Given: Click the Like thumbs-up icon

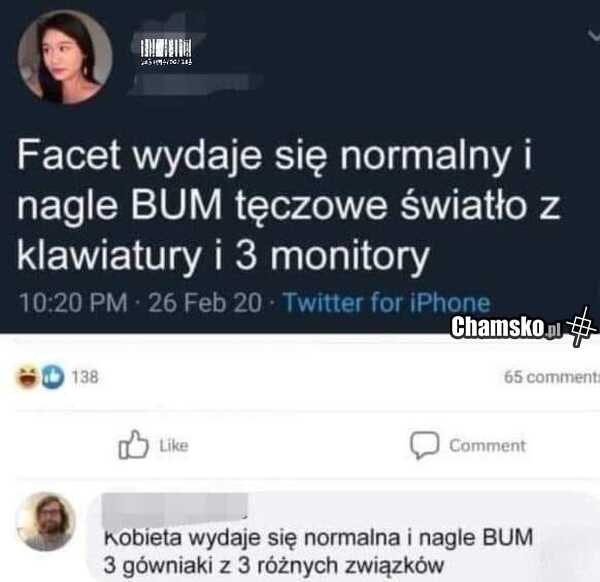Looking at the screenshot, I should 133,445.
